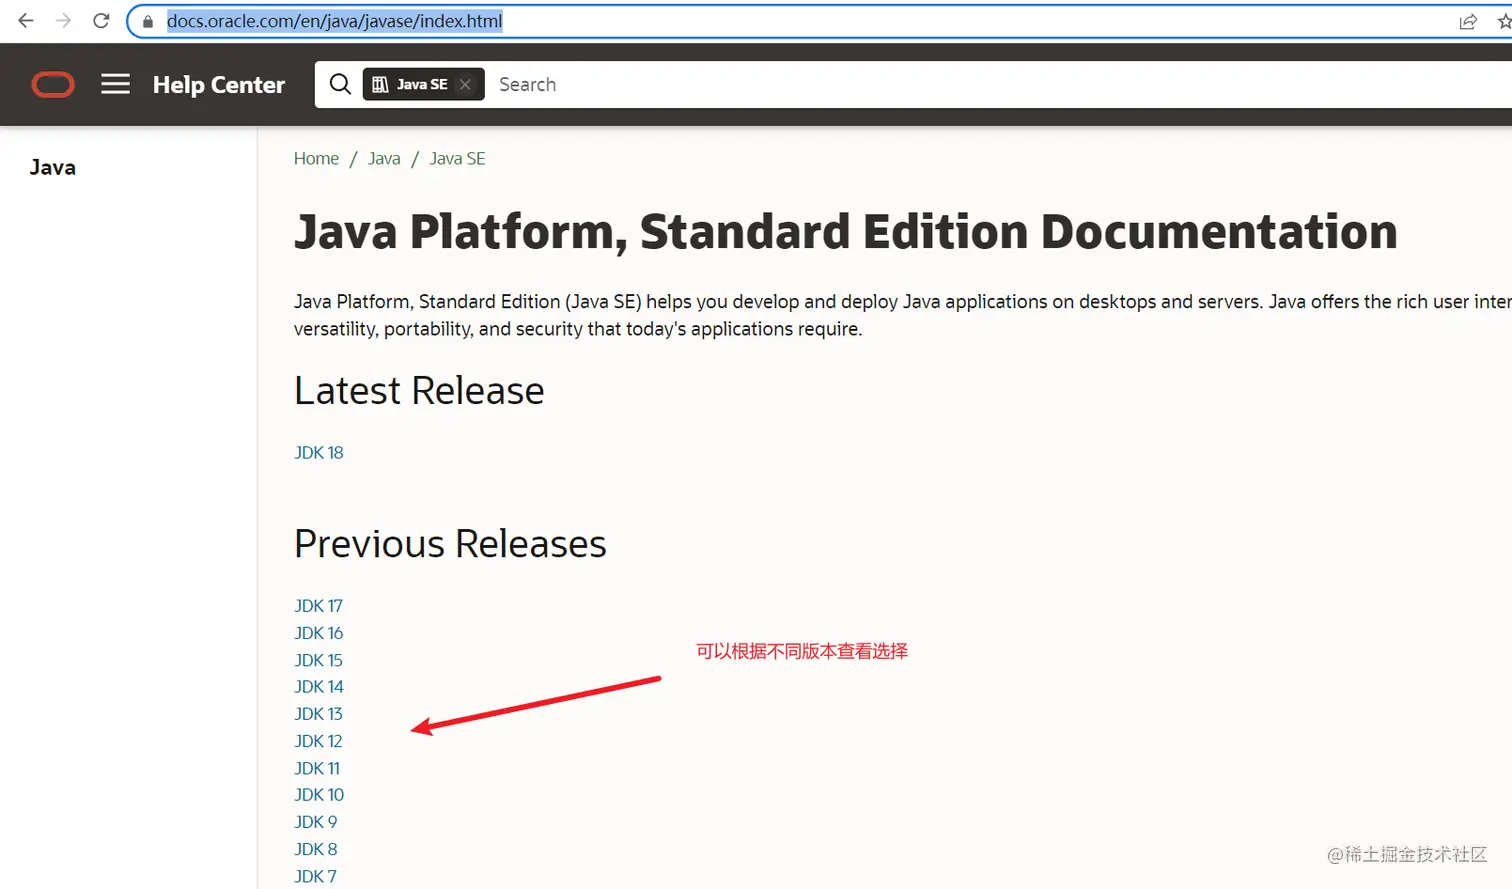Open JDK 7 documentation
The width and height of the screenshot is (1512, 889).
click(315, 875)
